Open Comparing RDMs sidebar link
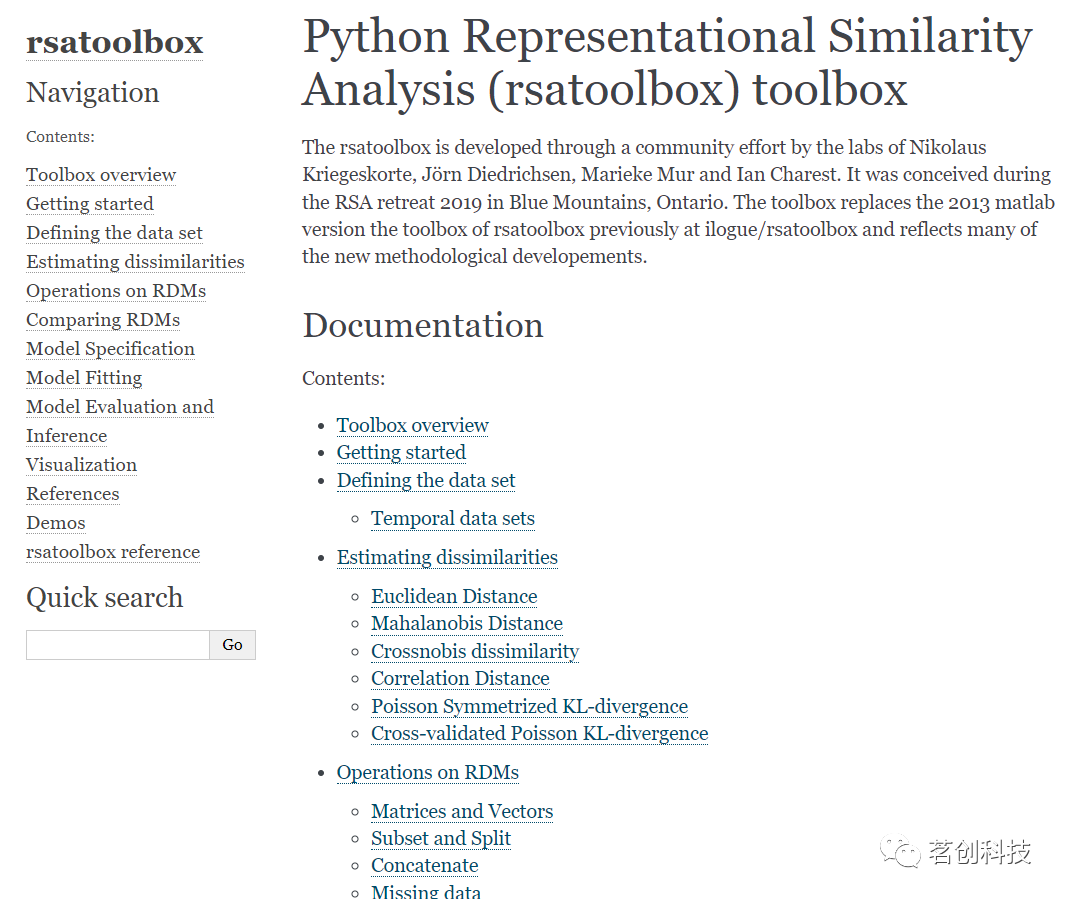The height and width of the screenshot is (899, 1066). point(103,320)
